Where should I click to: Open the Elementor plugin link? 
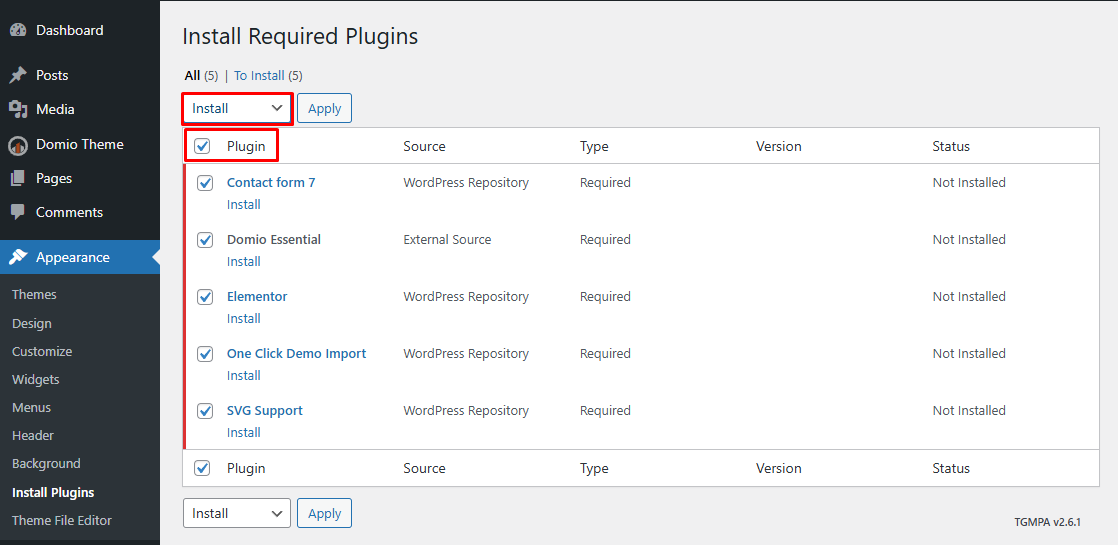(257, 297)
